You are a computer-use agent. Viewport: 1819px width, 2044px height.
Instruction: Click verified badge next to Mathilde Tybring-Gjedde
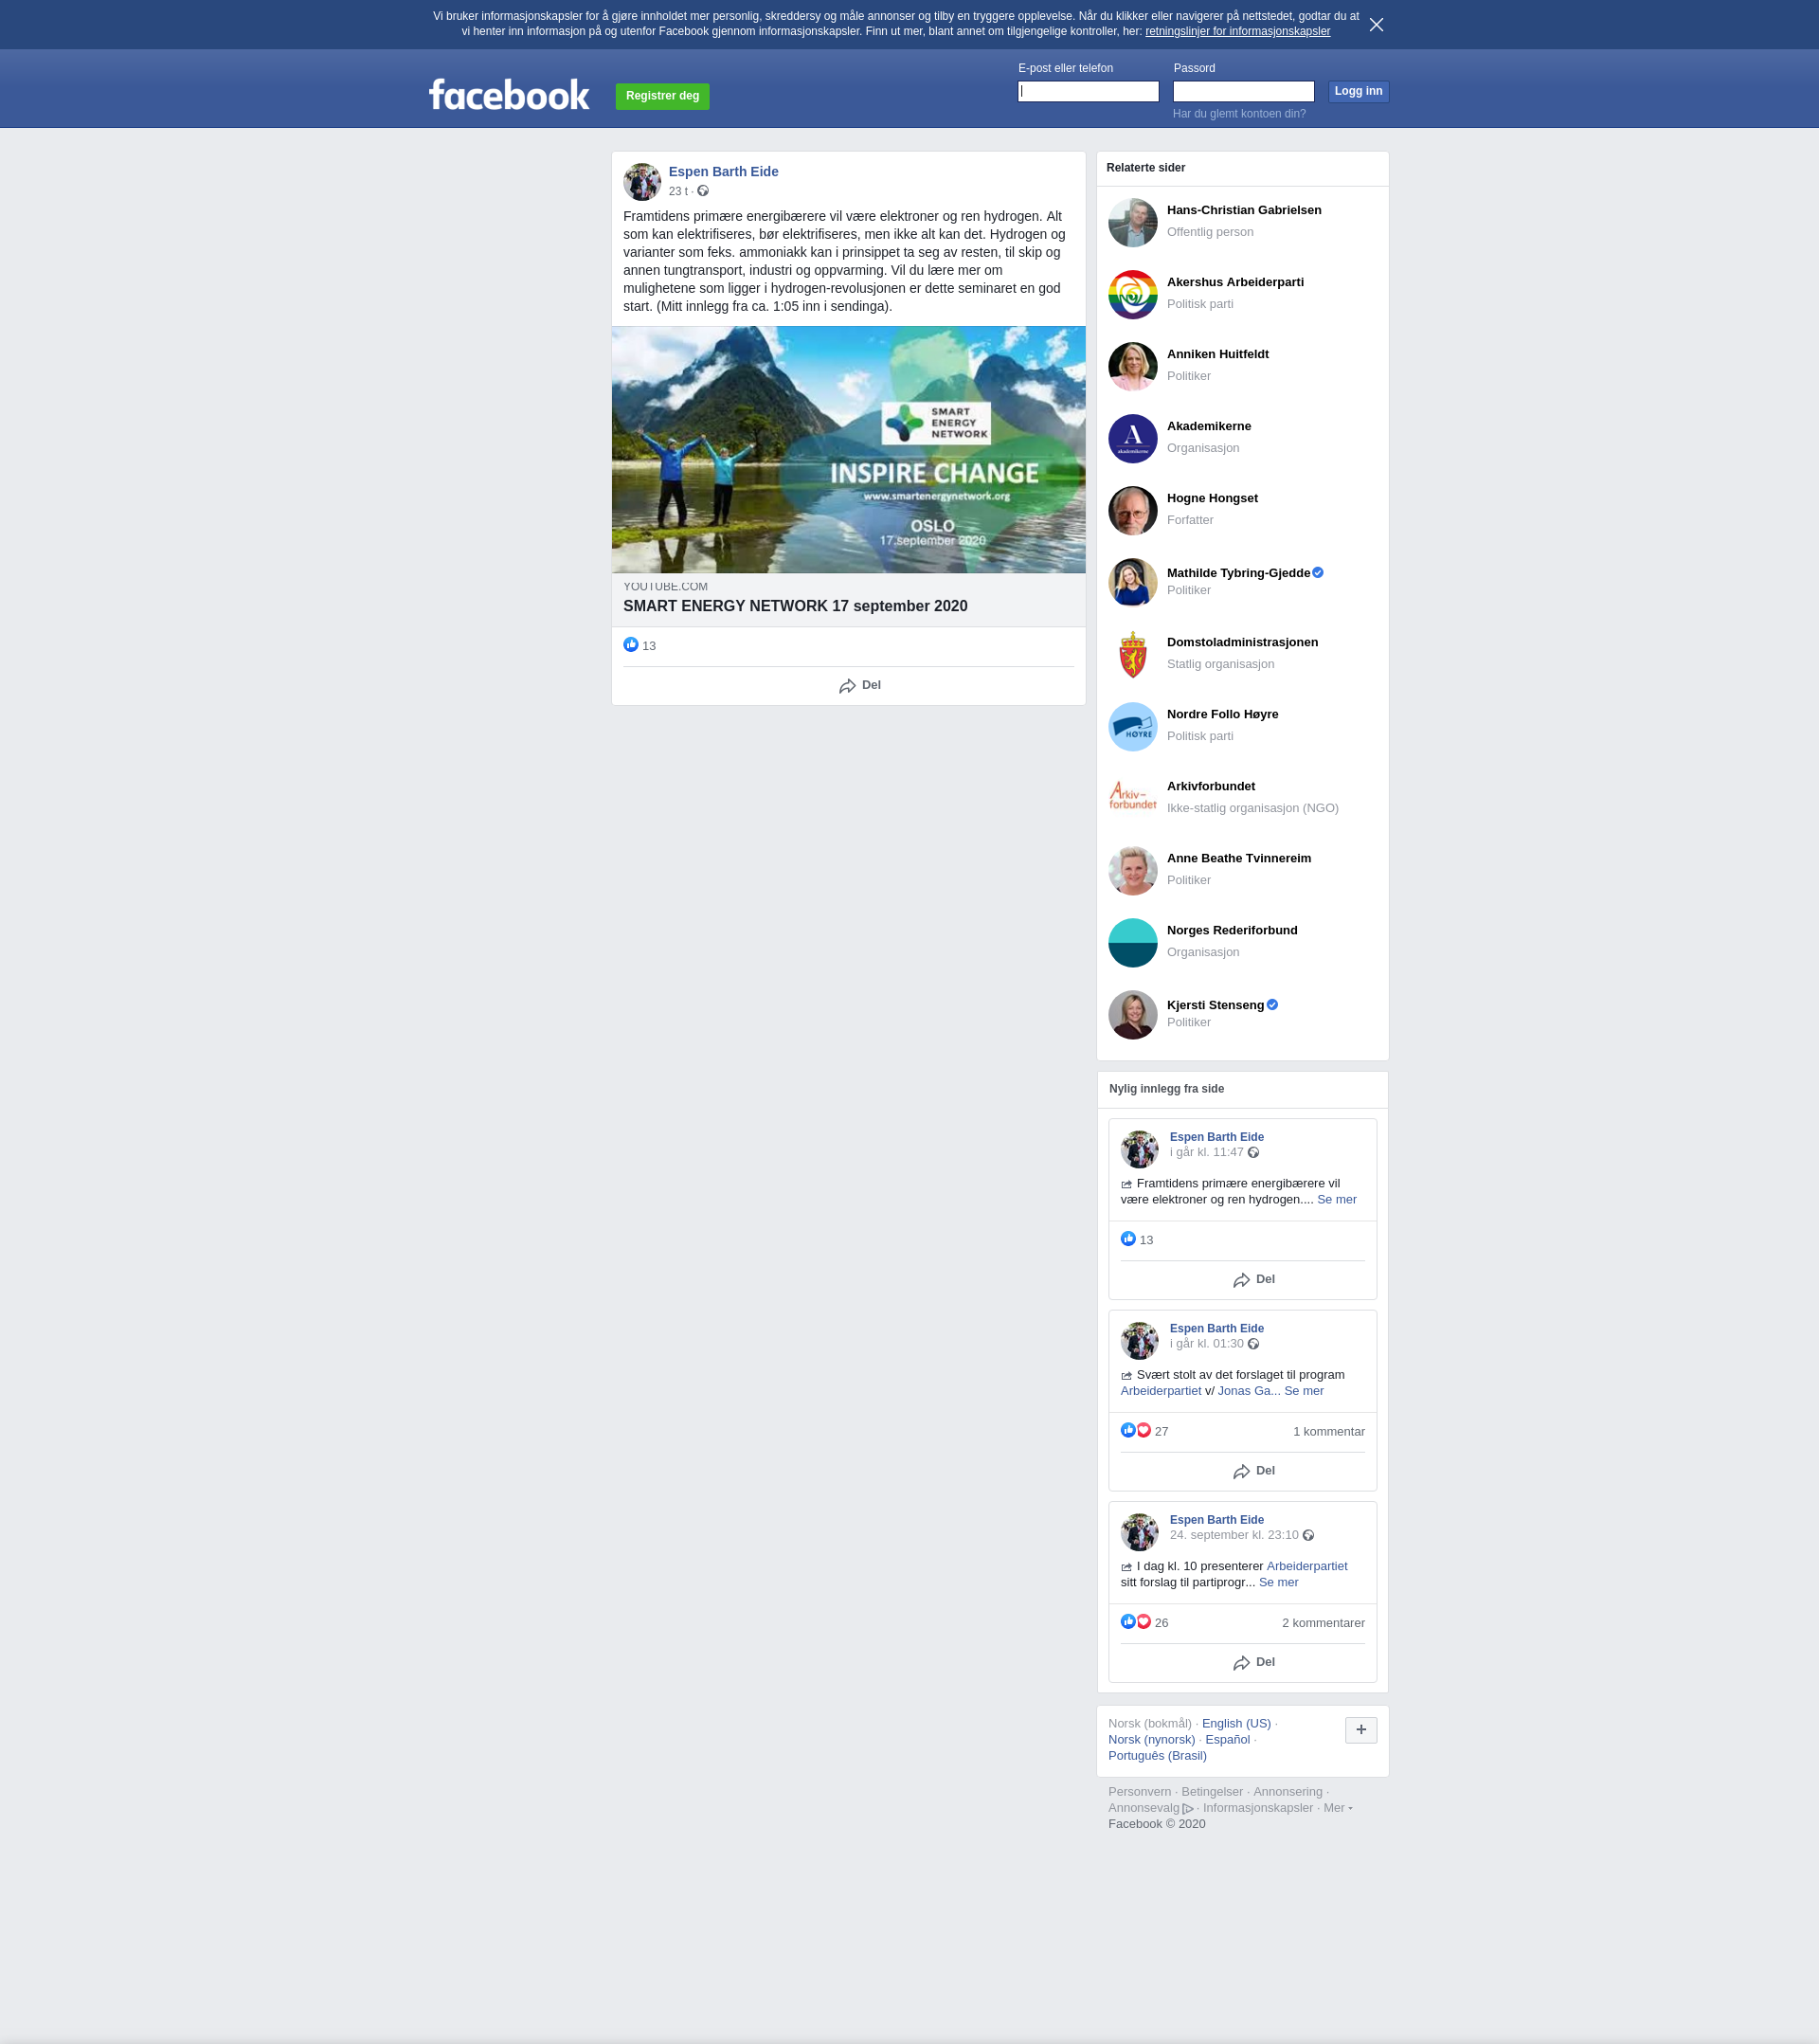click(x=1318, y=573)
